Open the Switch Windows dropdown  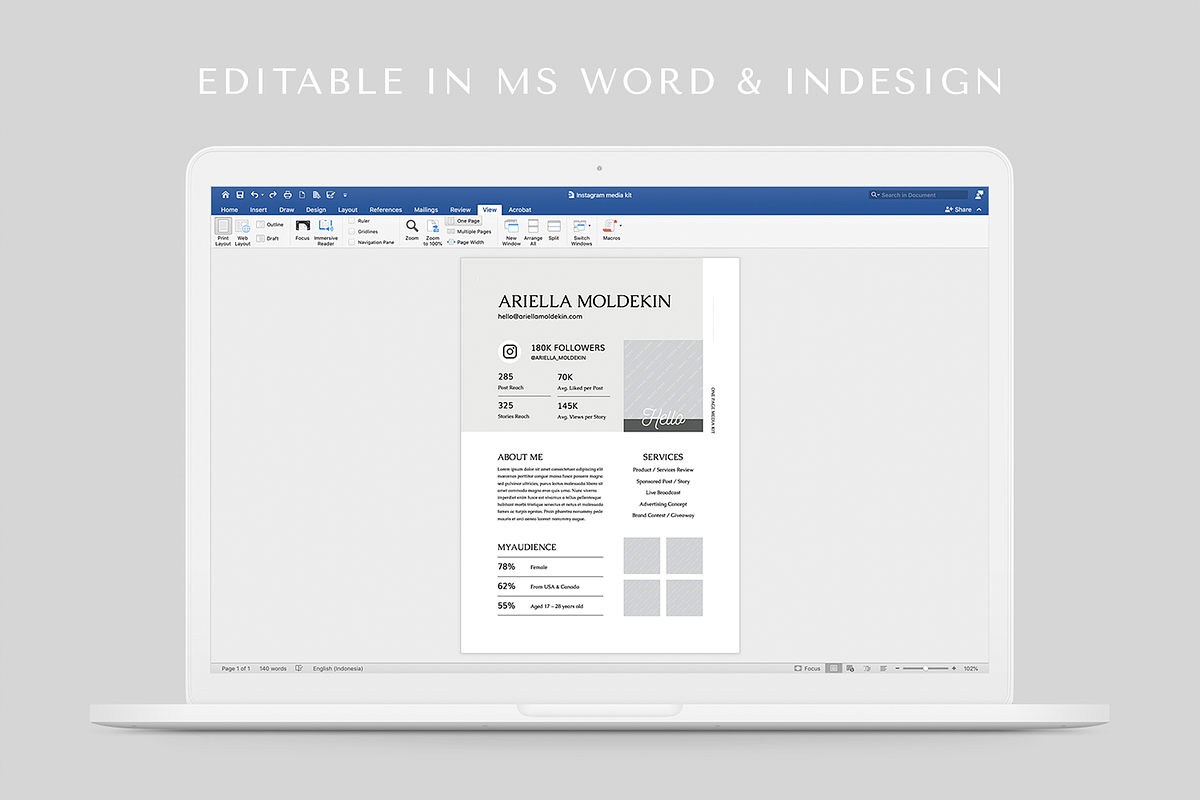pyautogui.click(x=582, y=232)
